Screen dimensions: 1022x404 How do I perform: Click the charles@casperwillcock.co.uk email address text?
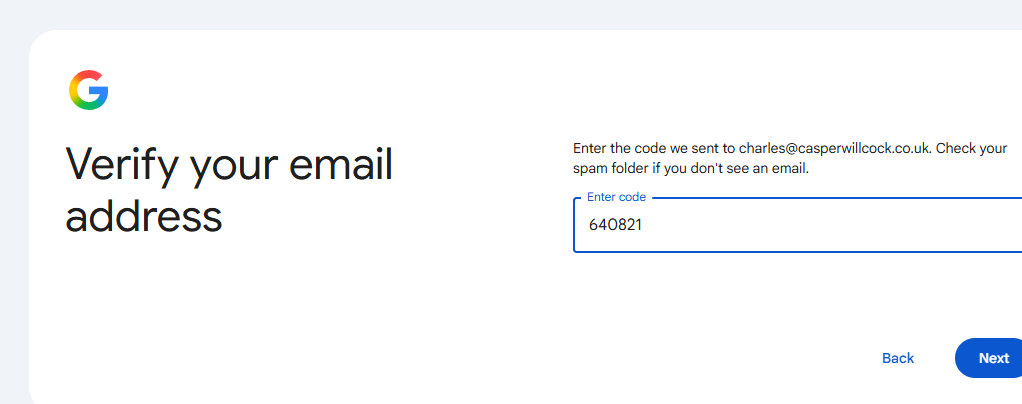(x=836, y=149)
